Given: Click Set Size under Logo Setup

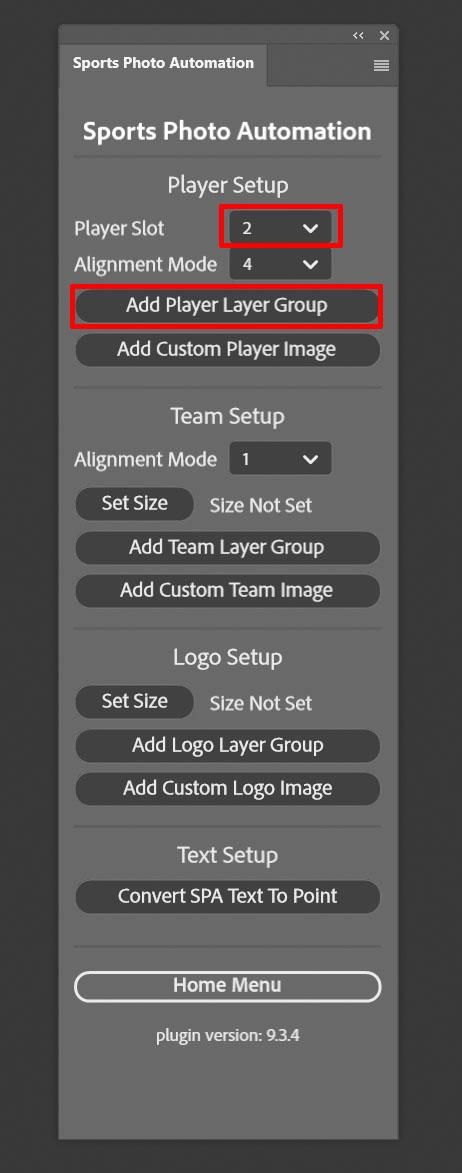Looking at the screenshot, I should [x=135, y=702].
